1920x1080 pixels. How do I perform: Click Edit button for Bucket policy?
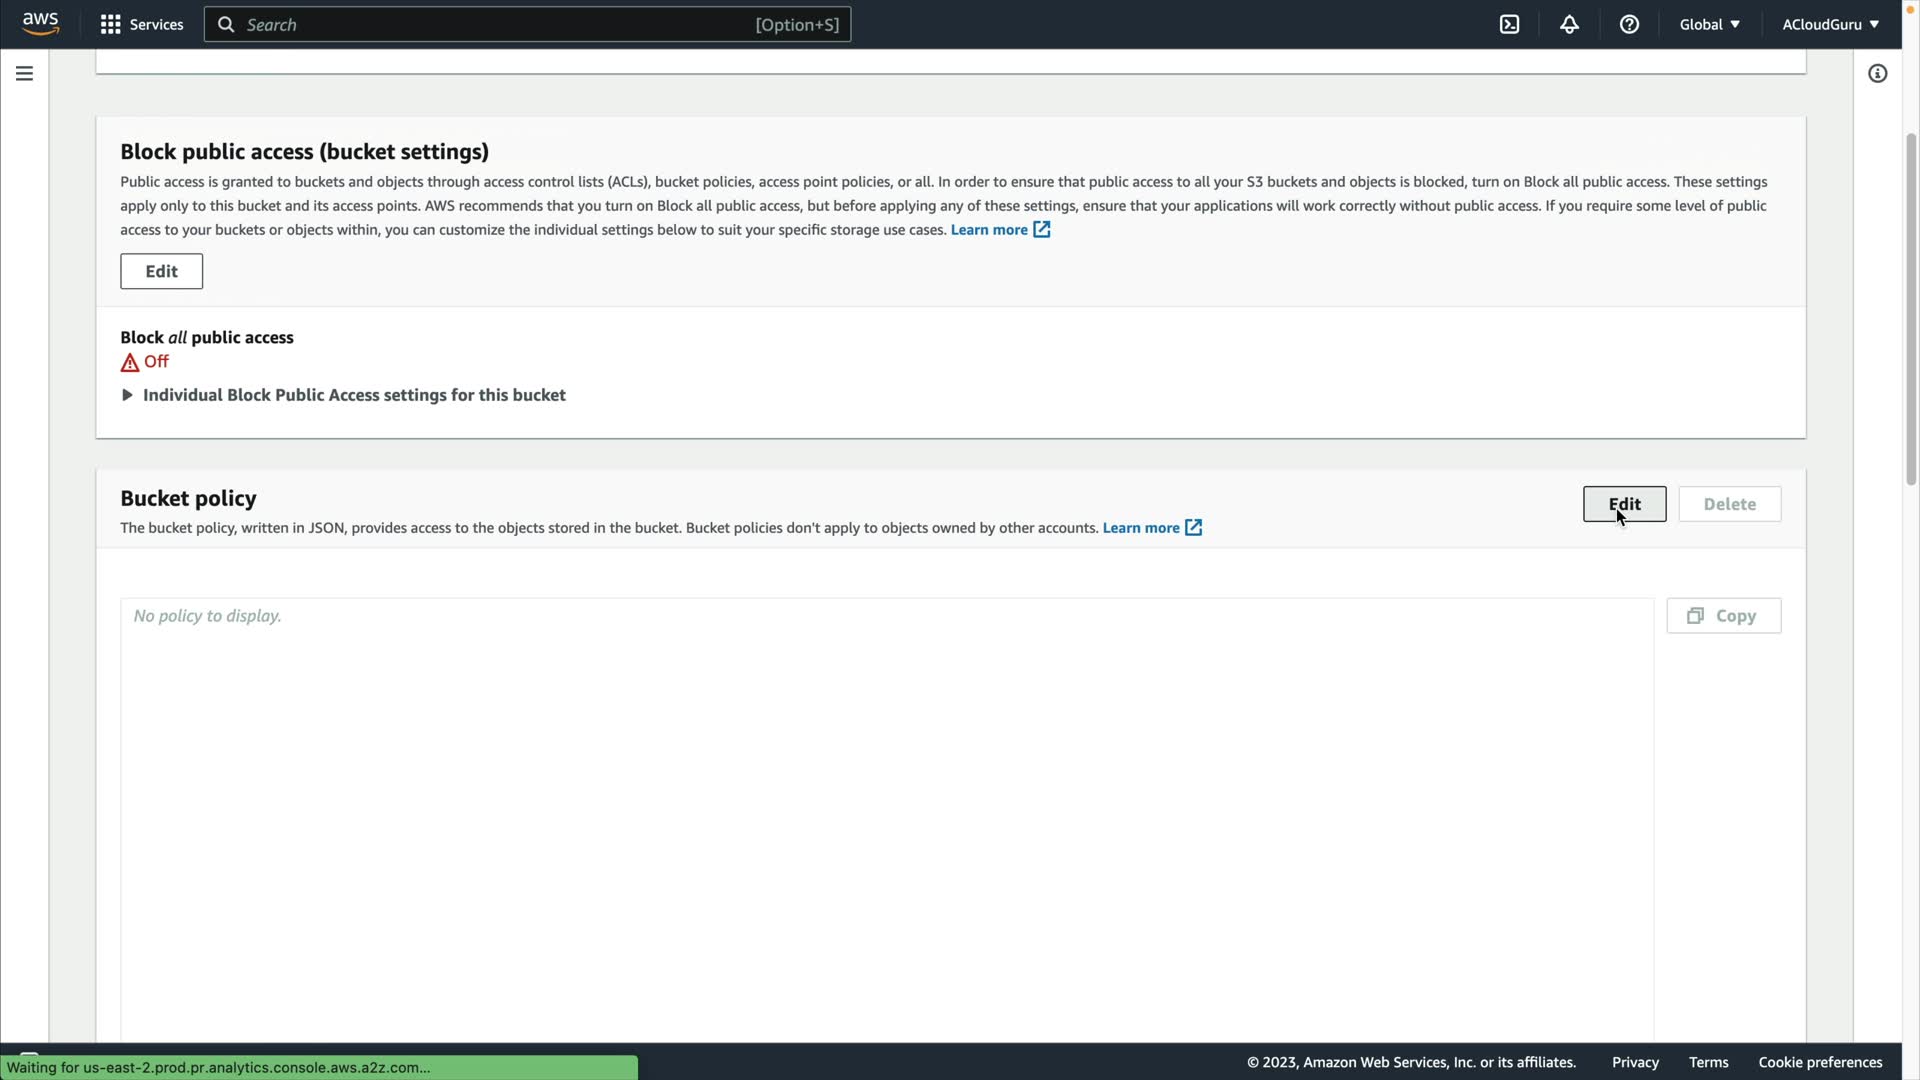[1624, 504]
